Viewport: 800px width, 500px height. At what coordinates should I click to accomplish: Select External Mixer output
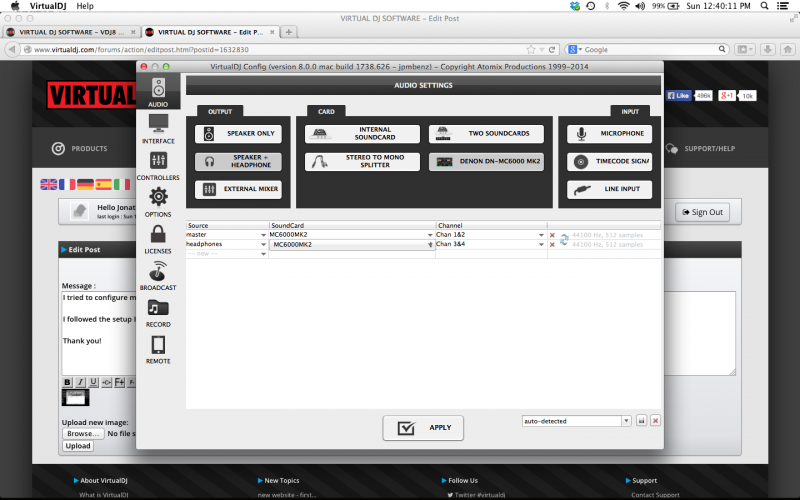238,189
